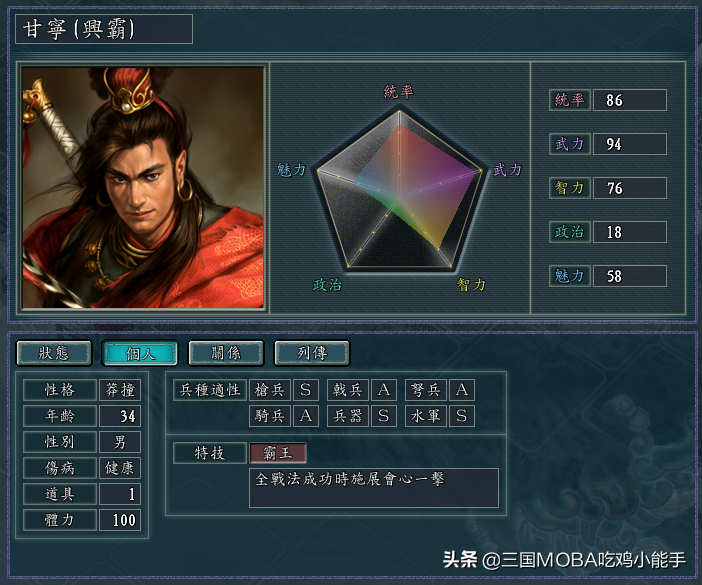Image resolution: width=702 pixels, height=585 pixels.
Task: Select the 個人 tab
Action: (x=140, y=353)
